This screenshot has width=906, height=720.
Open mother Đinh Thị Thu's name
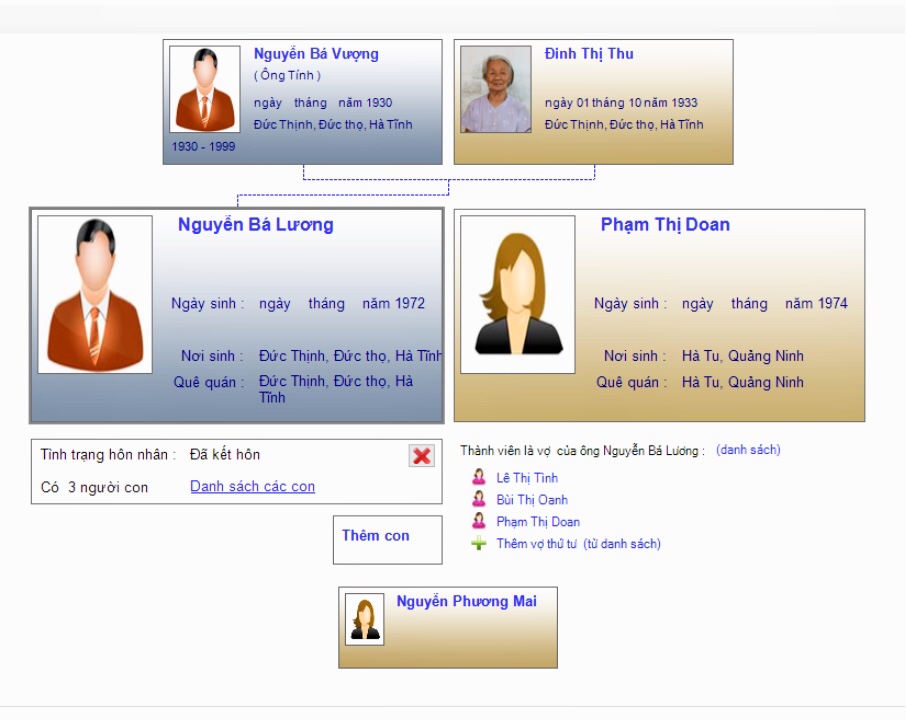click(x=589, y=54)
